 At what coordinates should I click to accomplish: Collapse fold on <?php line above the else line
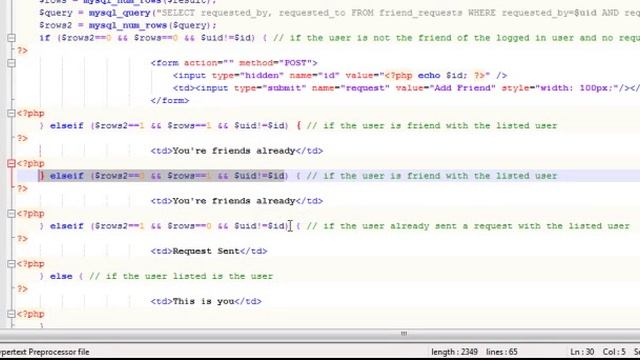click(x=11, y=264)
